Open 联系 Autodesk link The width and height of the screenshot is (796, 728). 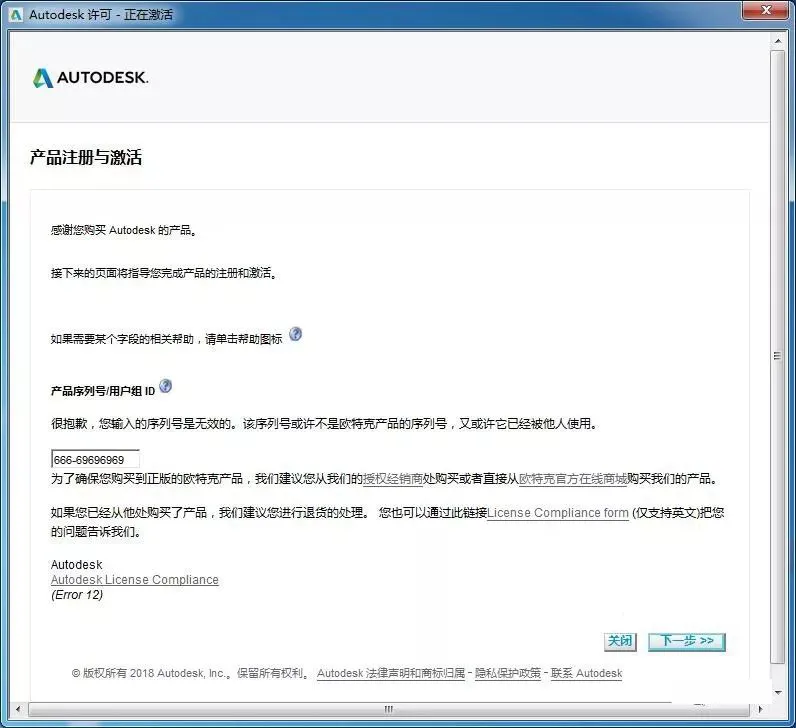(586, 673)
